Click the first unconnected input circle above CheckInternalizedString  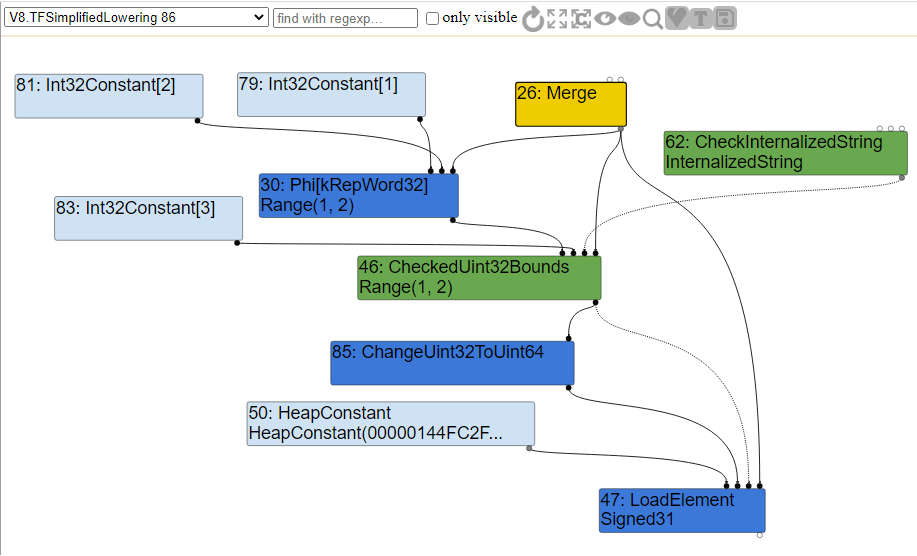coord(880,128)
